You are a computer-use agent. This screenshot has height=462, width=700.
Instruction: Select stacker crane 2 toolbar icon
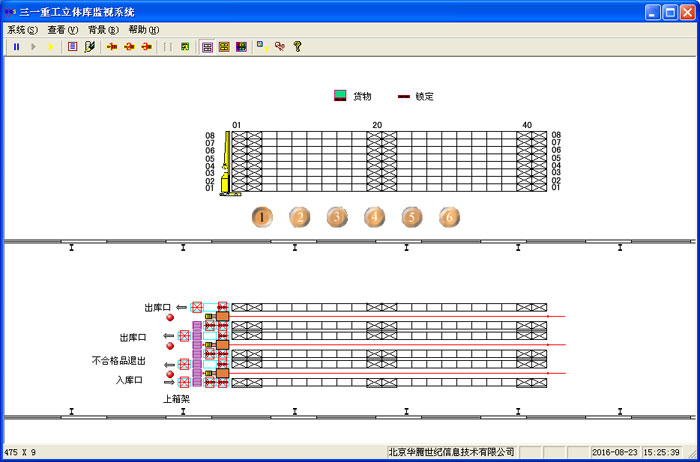[x=129, y=46]
